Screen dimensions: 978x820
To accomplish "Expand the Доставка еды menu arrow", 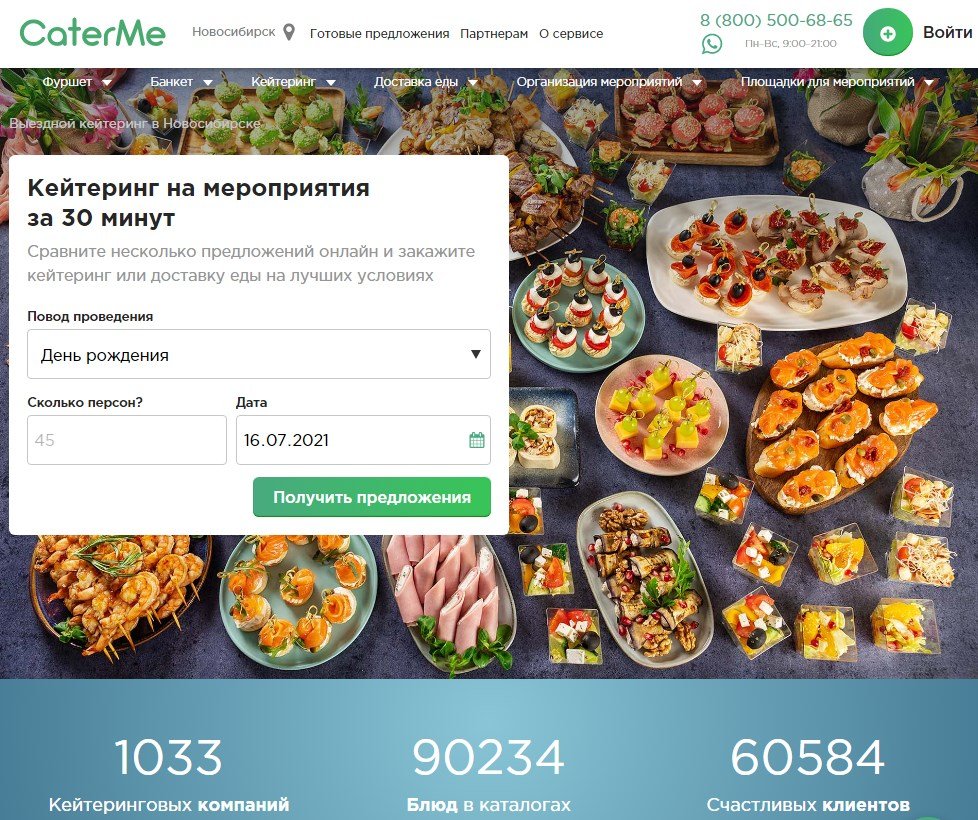I will click(x=473, y=82).
